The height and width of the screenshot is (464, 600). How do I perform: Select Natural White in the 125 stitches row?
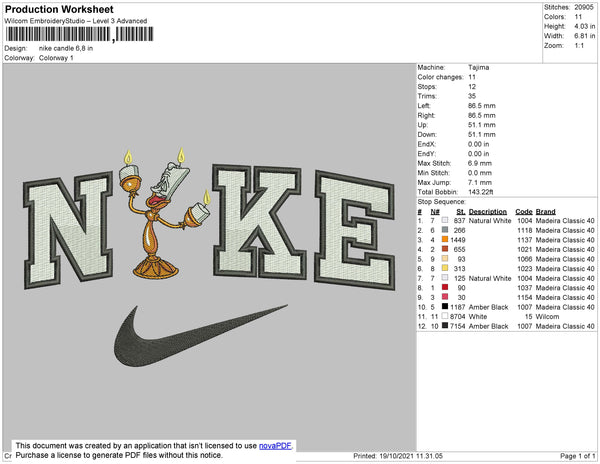coord(490,278)
